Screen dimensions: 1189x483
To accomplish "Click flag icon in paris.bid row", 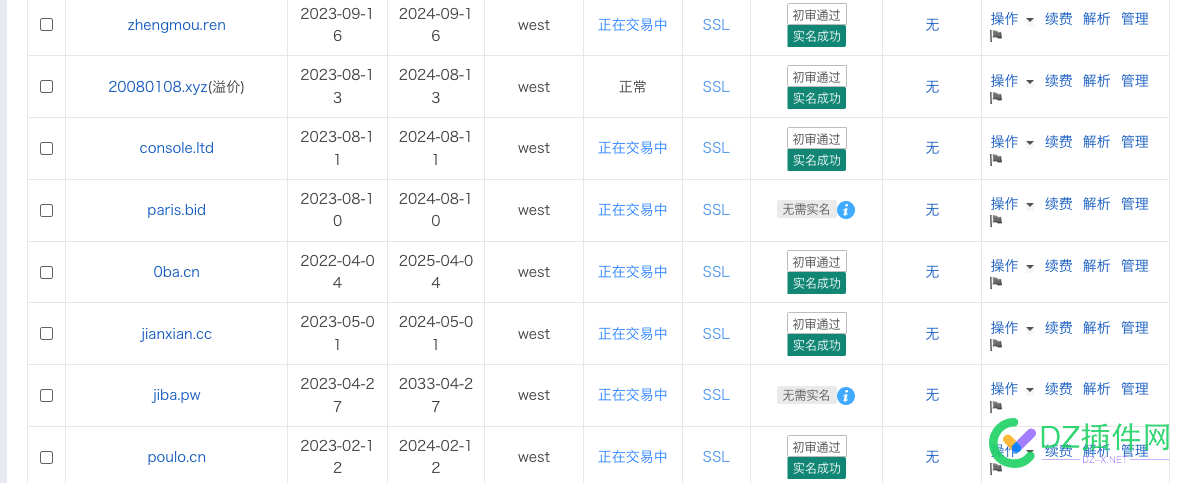I will [x=996, y=221].
